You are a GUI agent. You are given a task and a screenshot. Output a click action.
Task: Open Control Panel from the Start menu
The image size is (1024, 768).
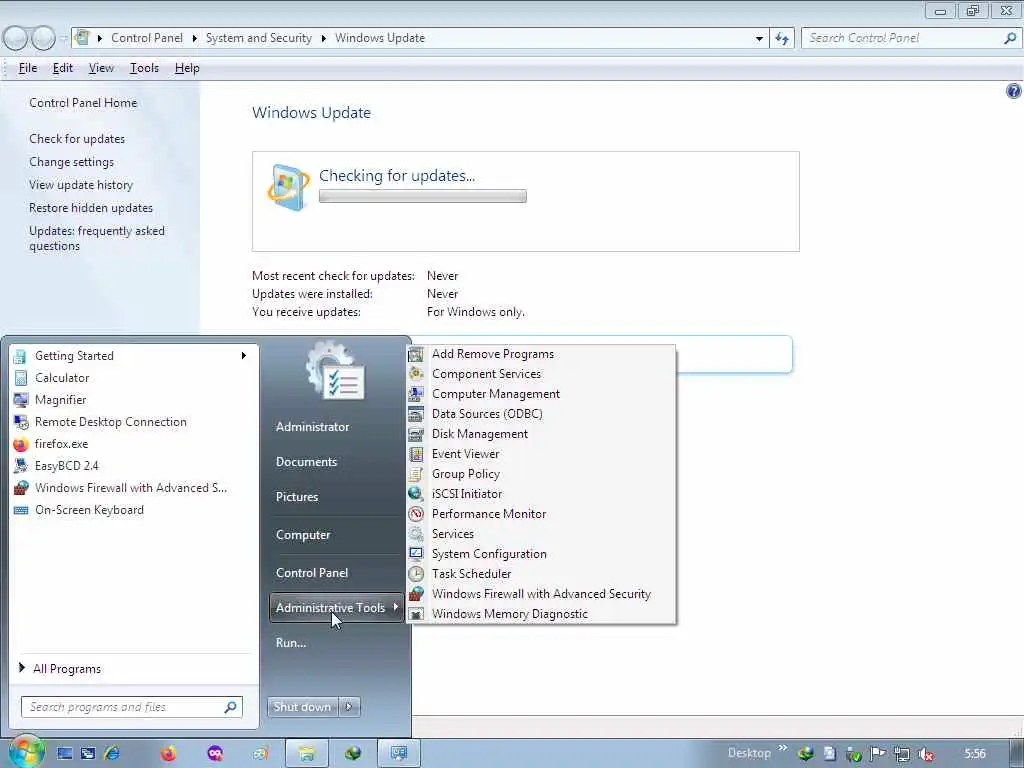coord(312,573)
